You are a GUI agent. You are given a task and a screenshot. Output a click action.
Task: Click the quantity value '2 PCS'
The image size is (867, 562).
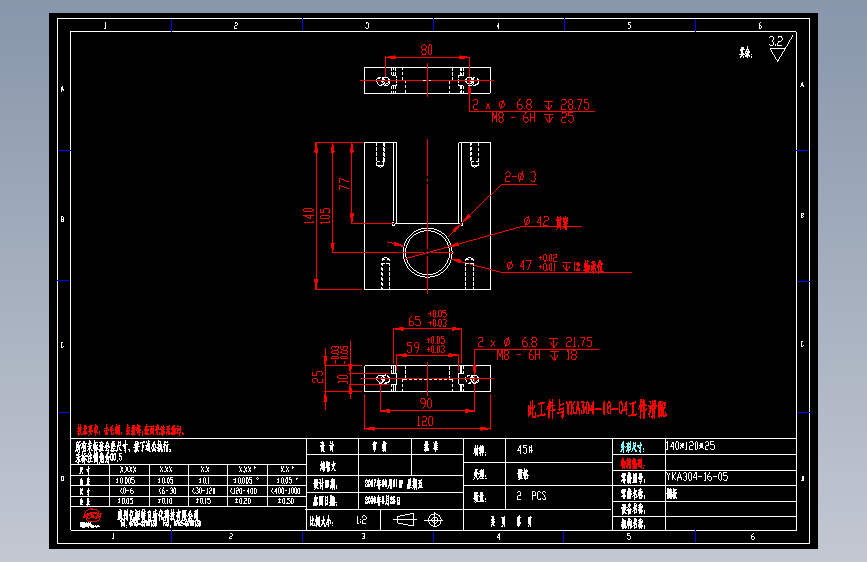[531, 496]
